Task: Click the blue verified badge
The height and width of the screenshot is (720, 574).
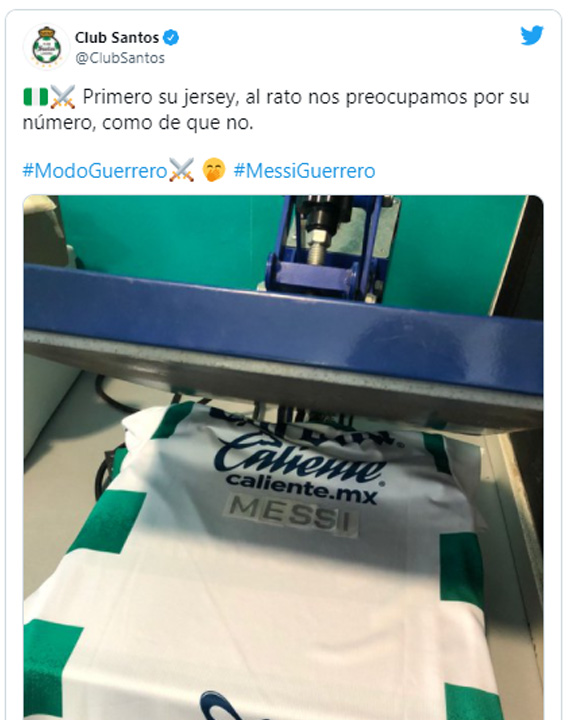Action: (171, 37)
